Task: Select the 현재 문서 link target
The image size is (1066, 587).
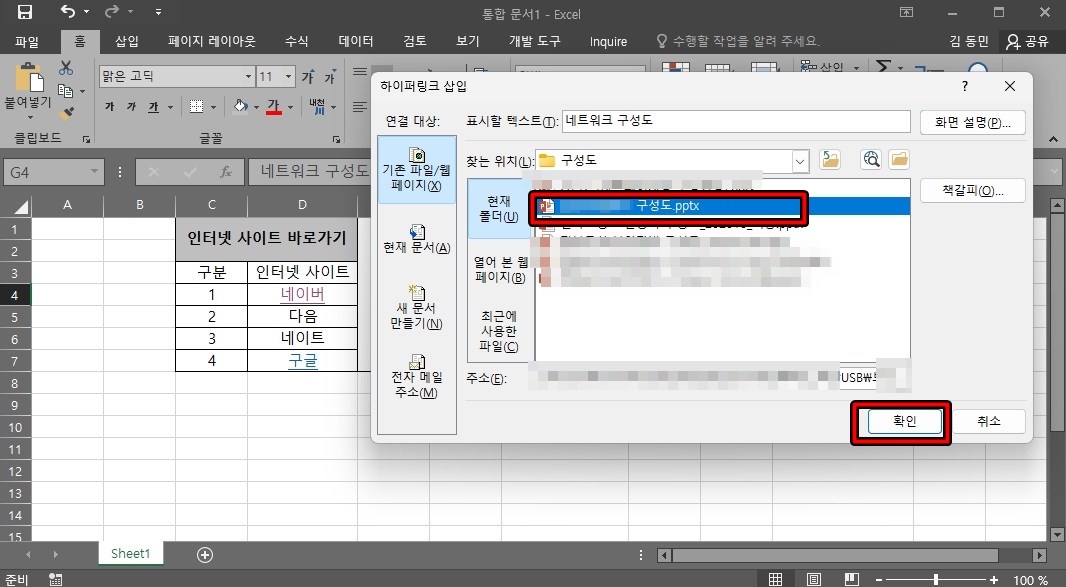Action: point(417,239)
